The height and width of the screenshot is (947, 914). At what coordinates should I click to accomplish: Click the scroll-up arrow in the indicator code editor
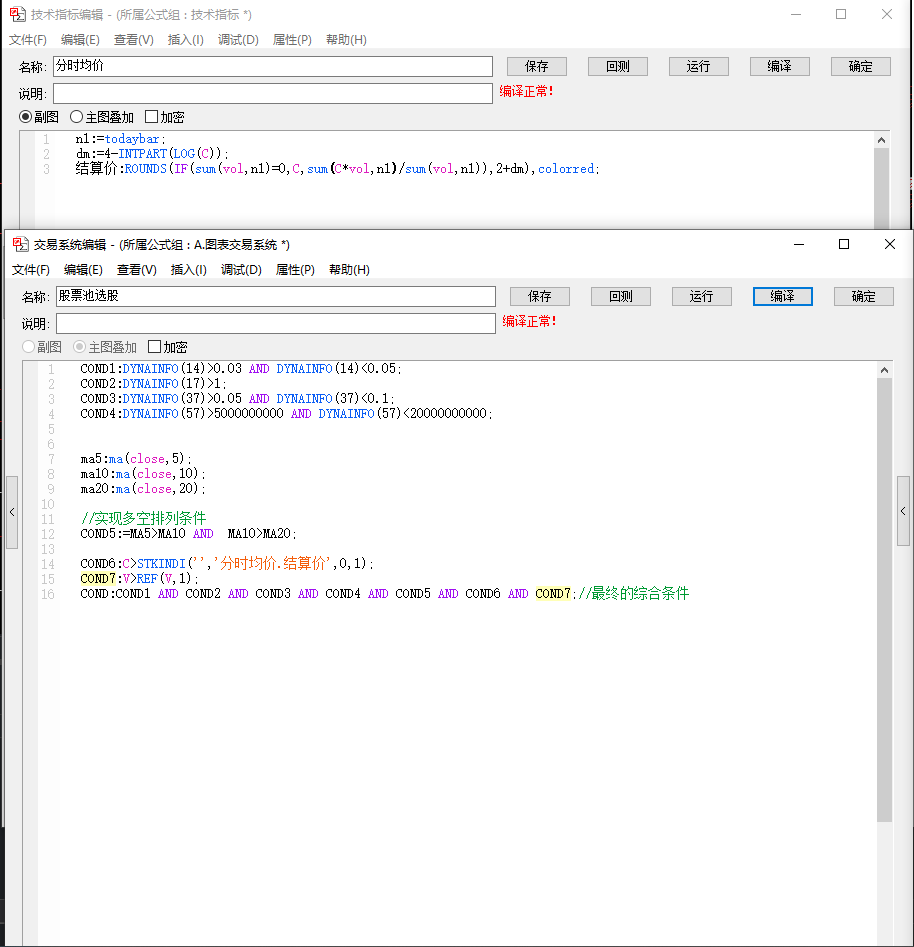point(881,141)
